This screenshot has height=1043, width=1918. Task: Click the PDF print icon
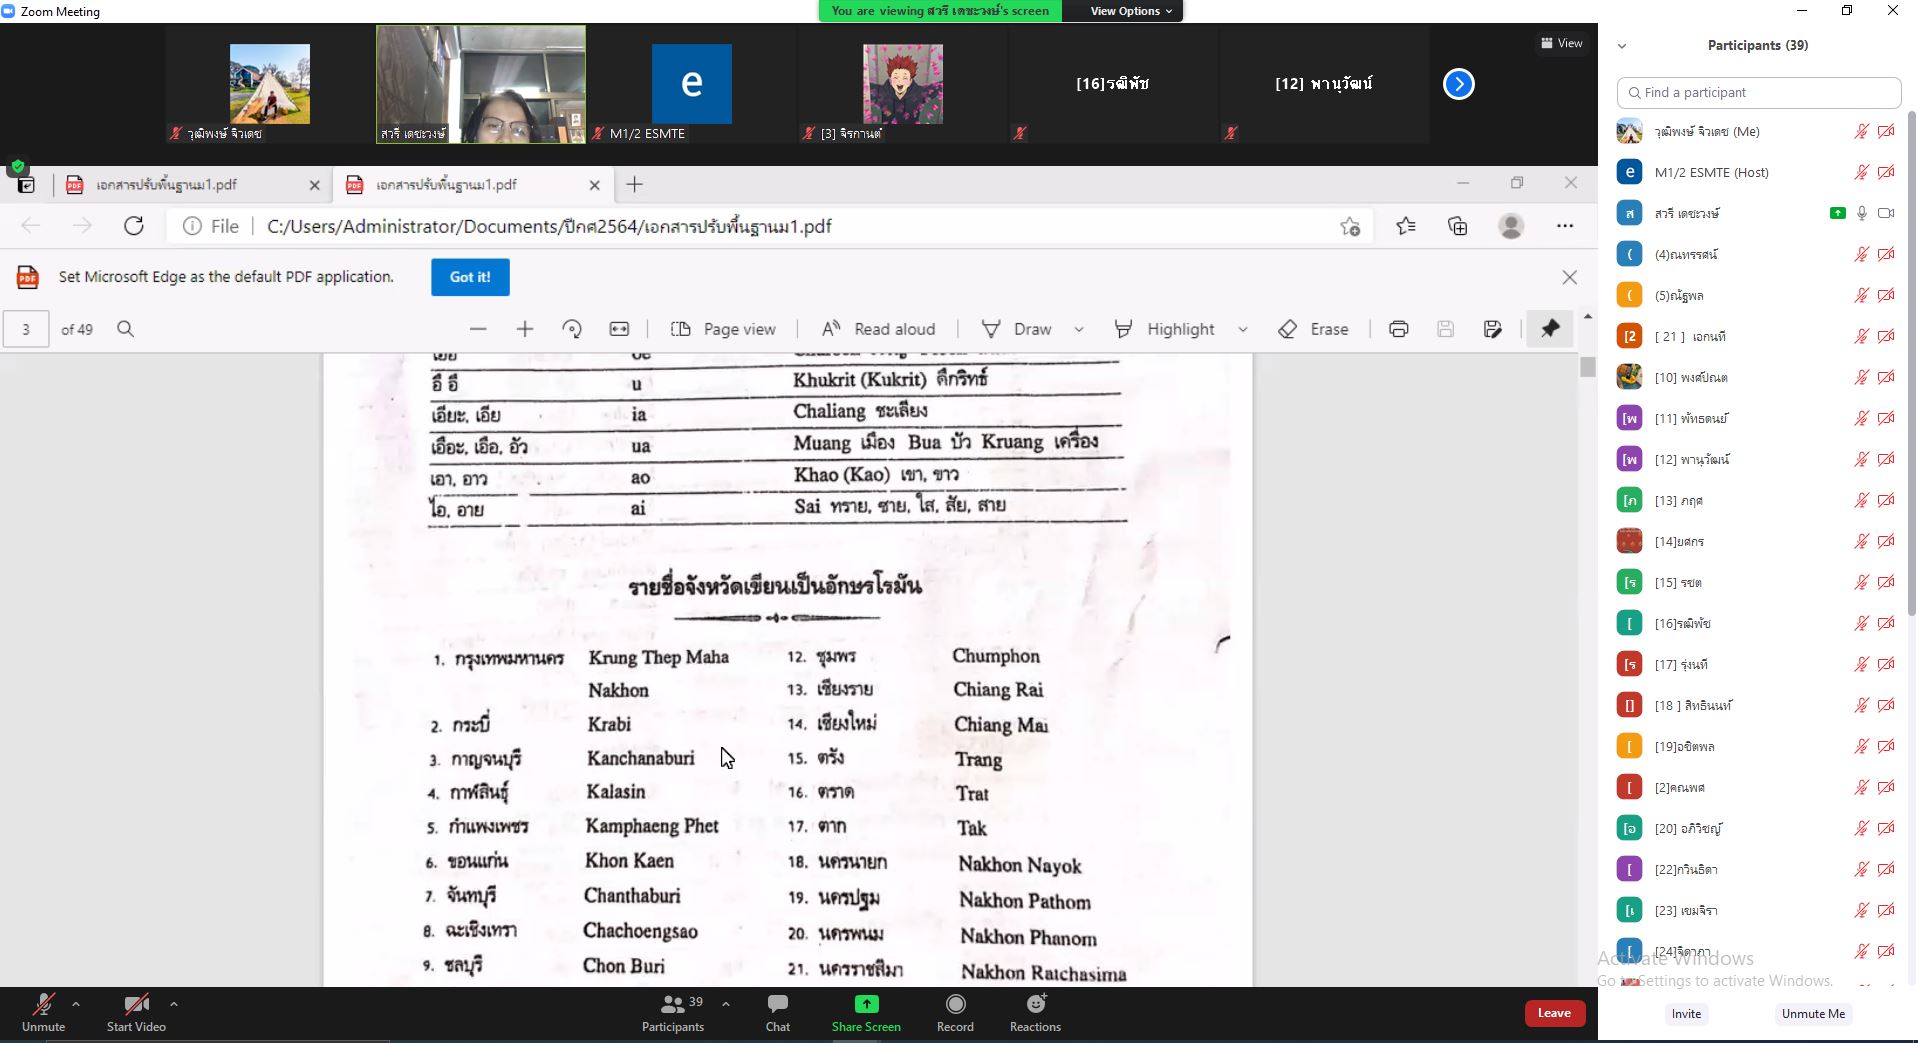coord(1398,329)
